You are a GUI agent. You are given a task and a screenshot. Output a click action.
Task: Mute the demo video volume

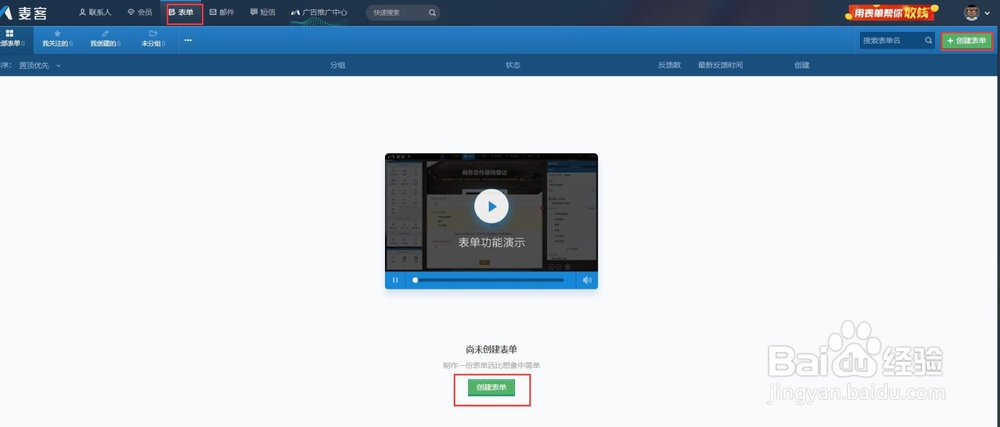click(x=587, y=280)
